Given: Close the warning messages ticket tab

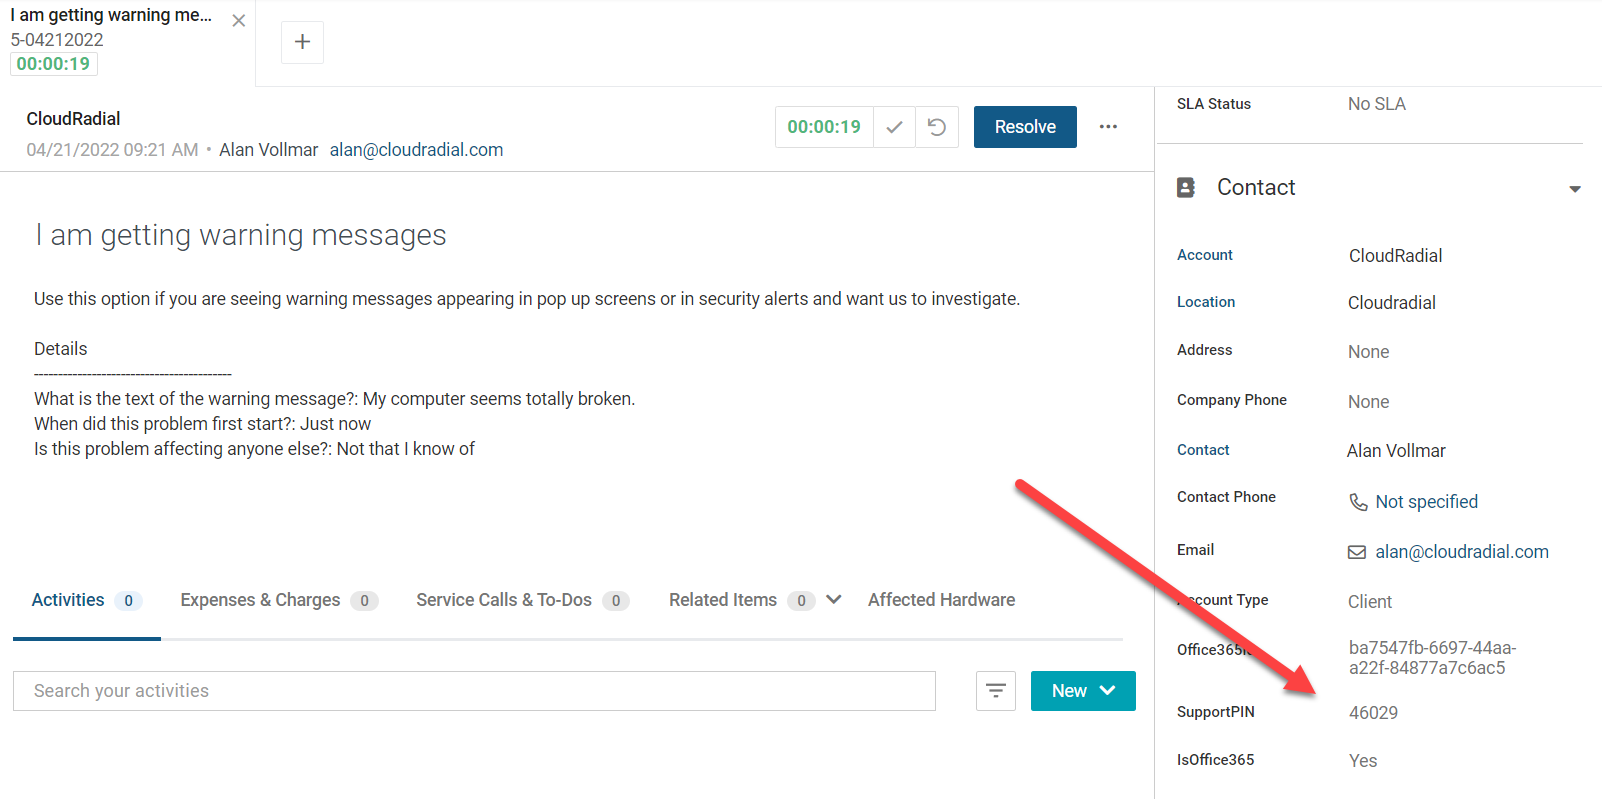Looking at the screenshot, I should point(238,21).
